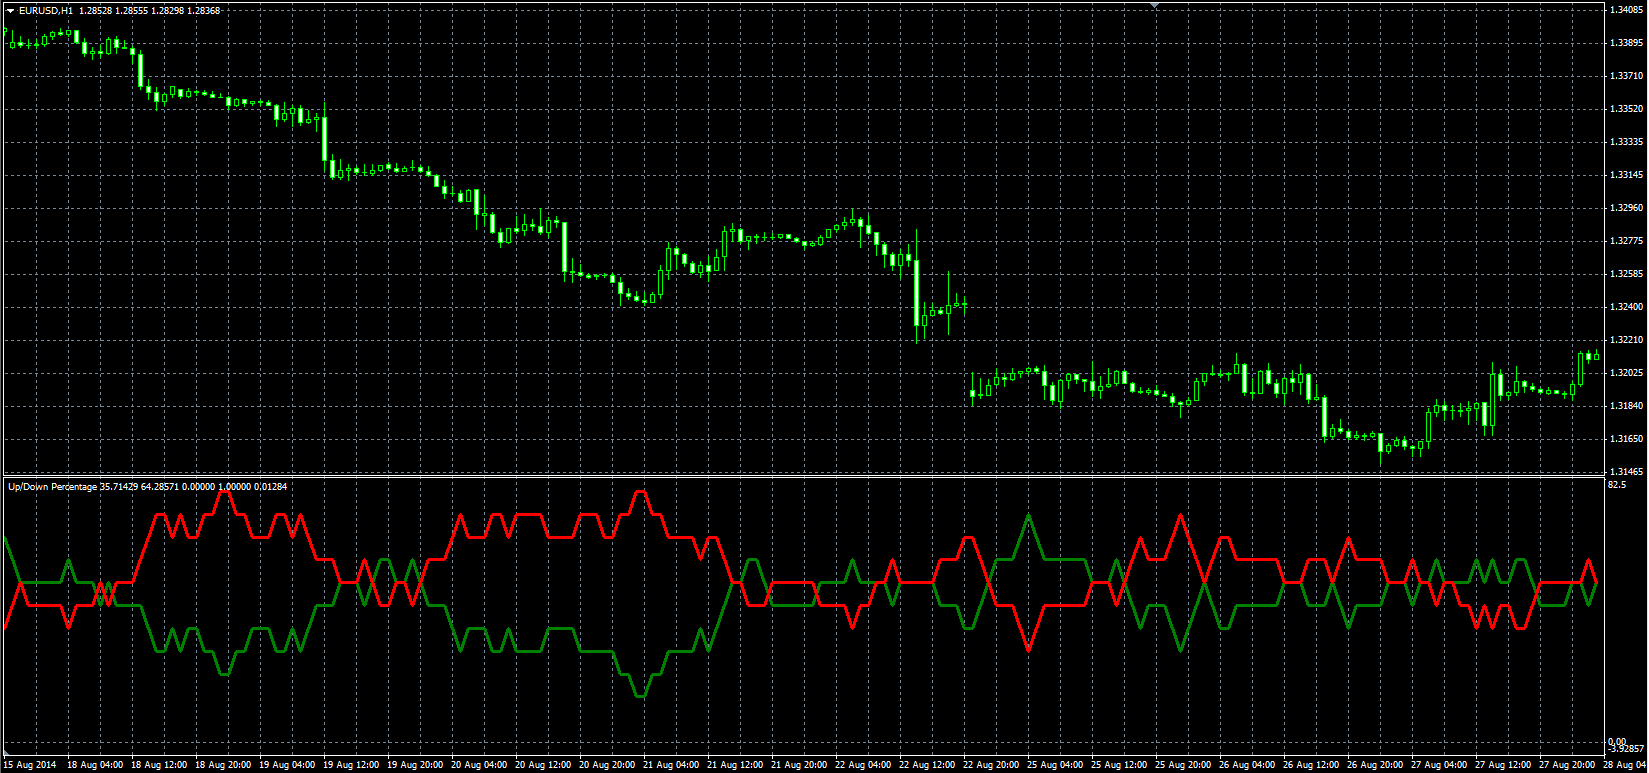Click the 20 Aug 20:00 time label
The width and height of the screenshot is (1649, 773).
[x=607, y=765]
